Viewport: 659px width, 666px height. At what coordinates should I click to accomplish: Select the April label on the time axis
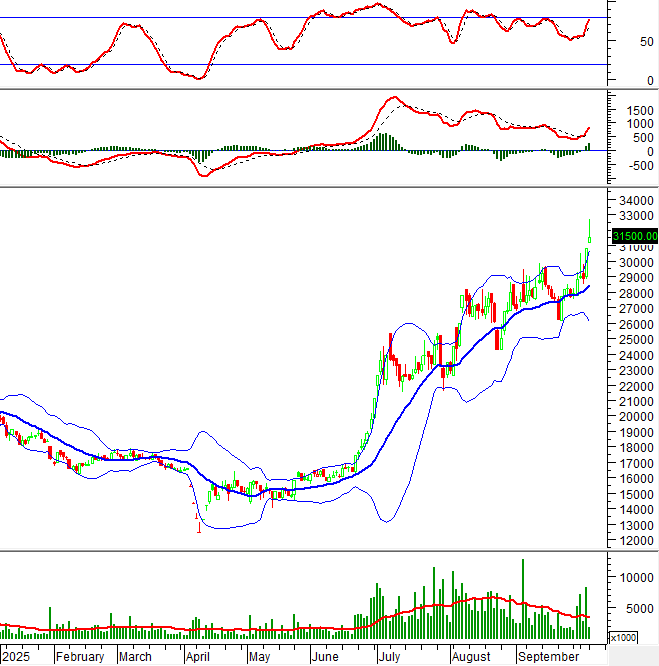pos(197,657)
